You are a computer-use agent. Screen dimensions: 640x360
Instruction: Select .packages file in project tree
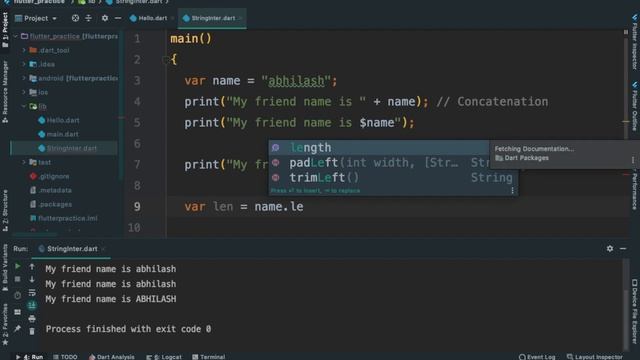(55, 204)
